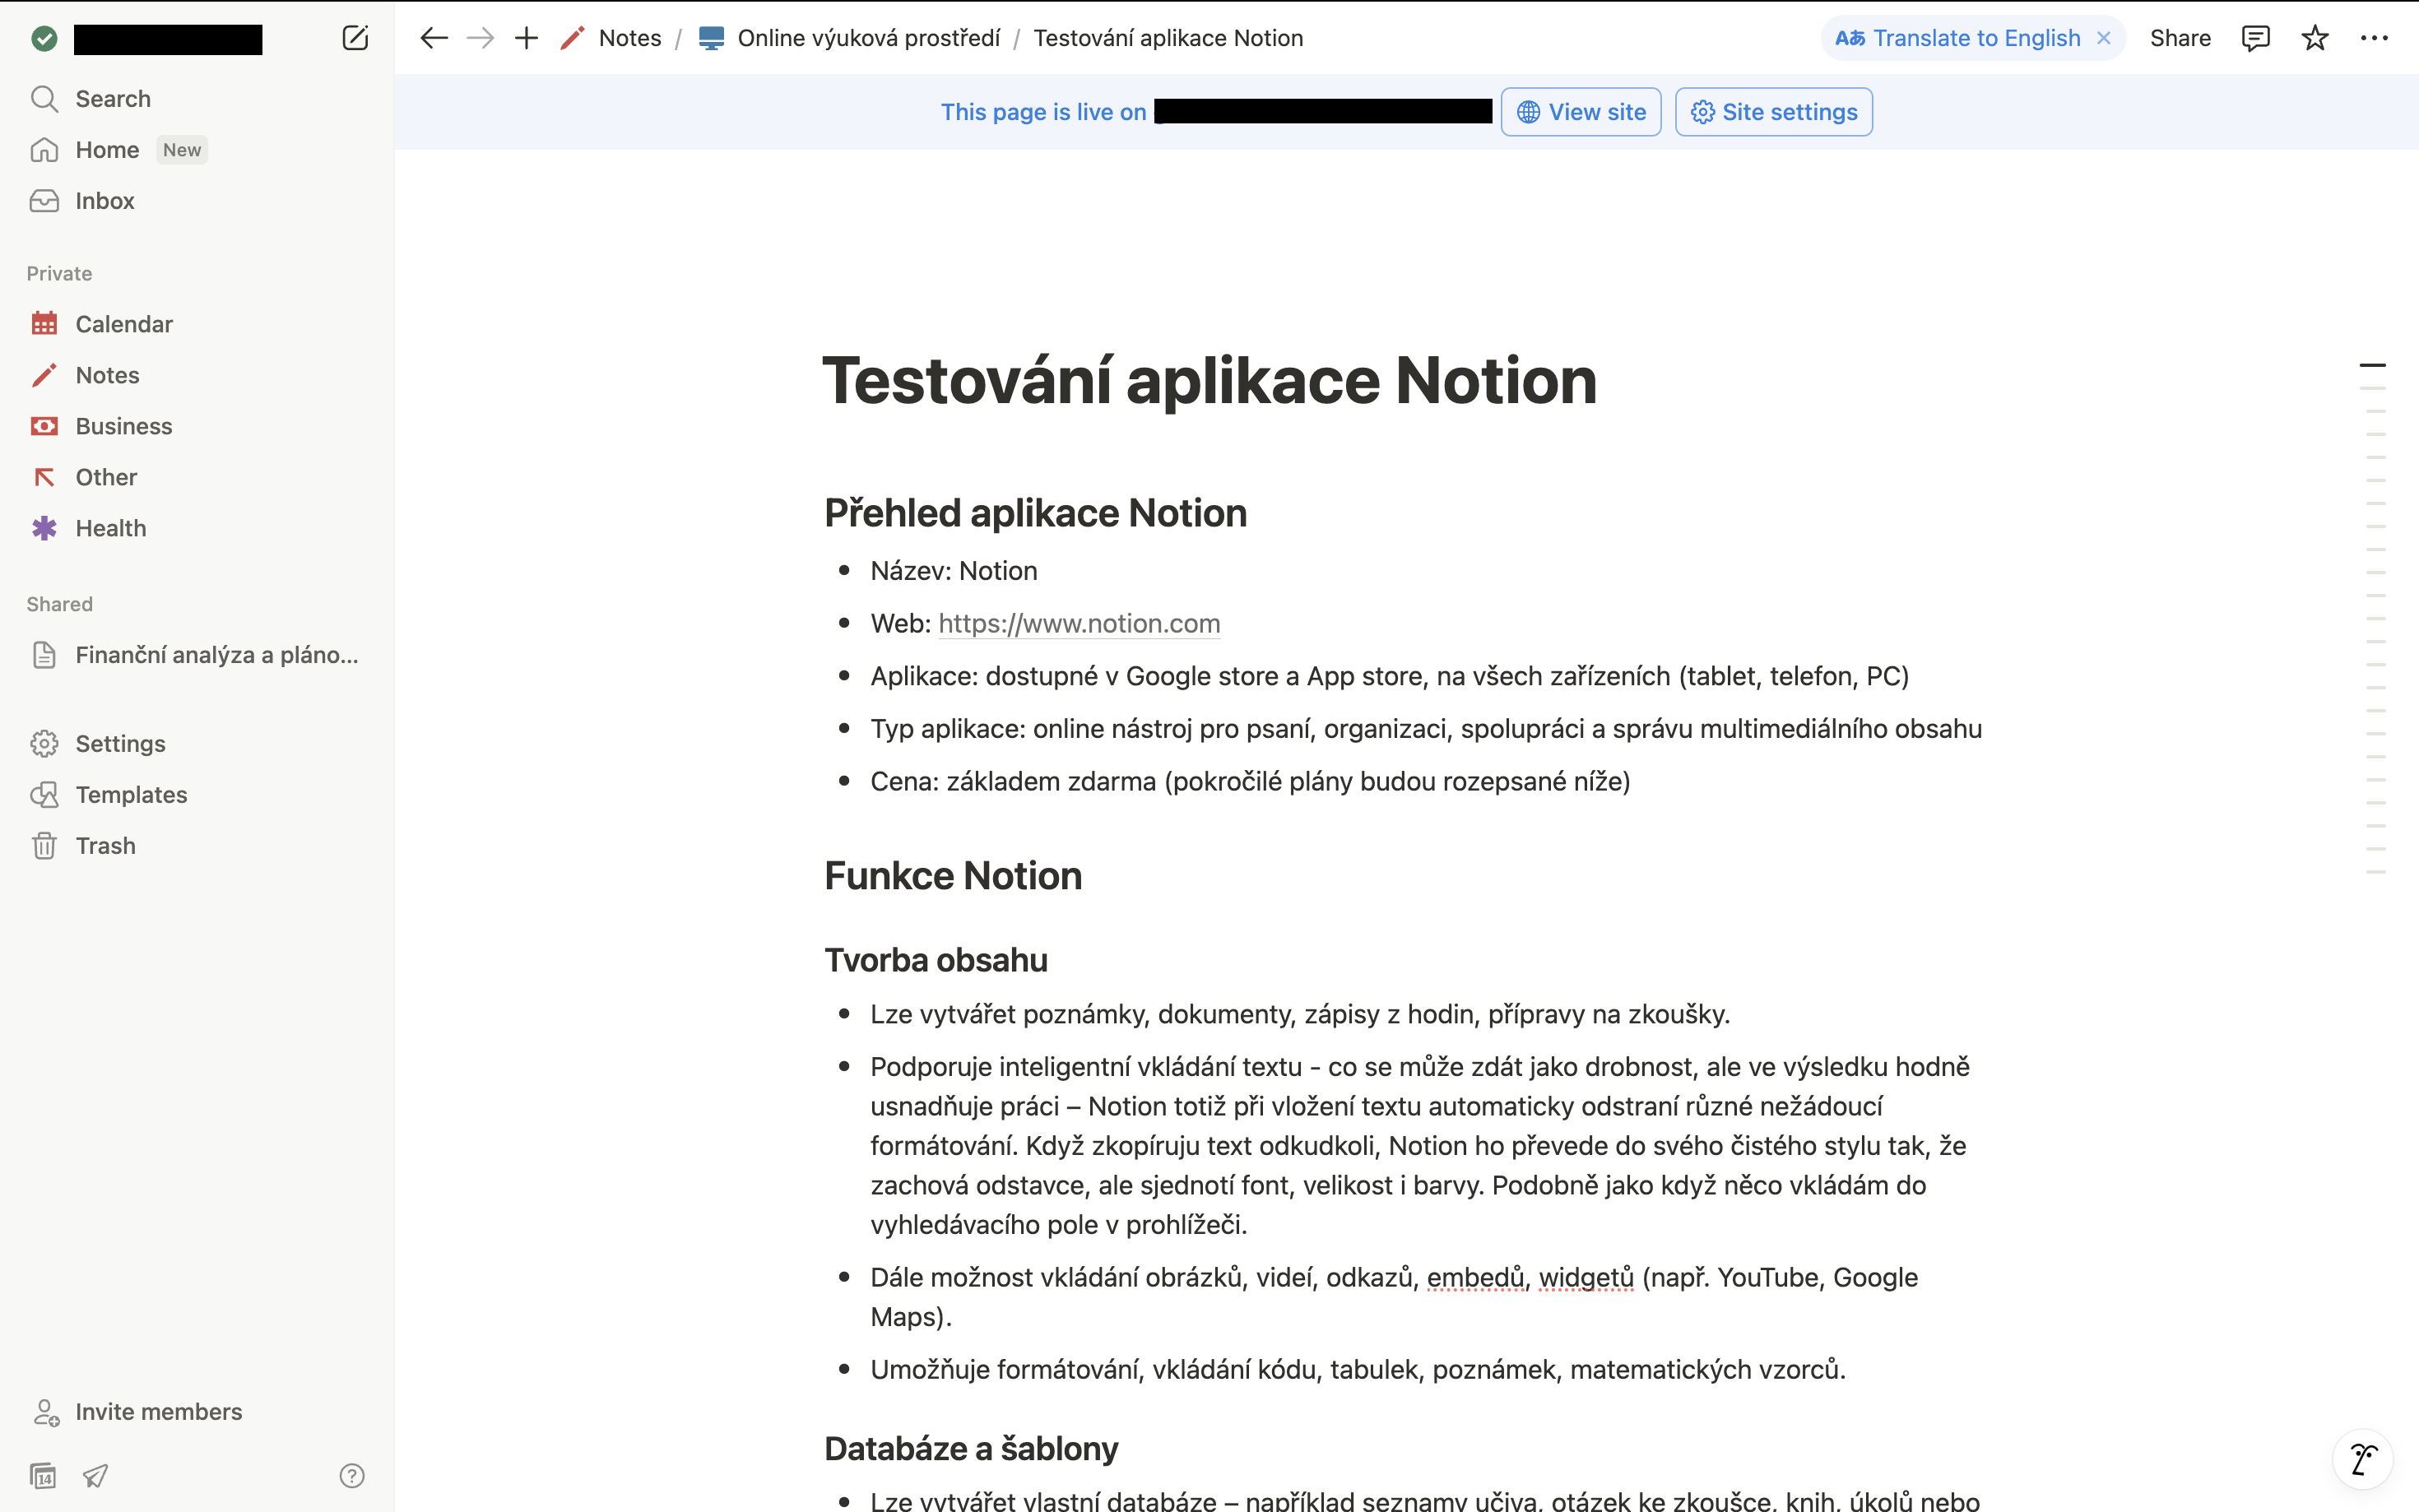Open the Inbox from the sidebar
Screen dimensions: 2419x1512
coord(104,200)
